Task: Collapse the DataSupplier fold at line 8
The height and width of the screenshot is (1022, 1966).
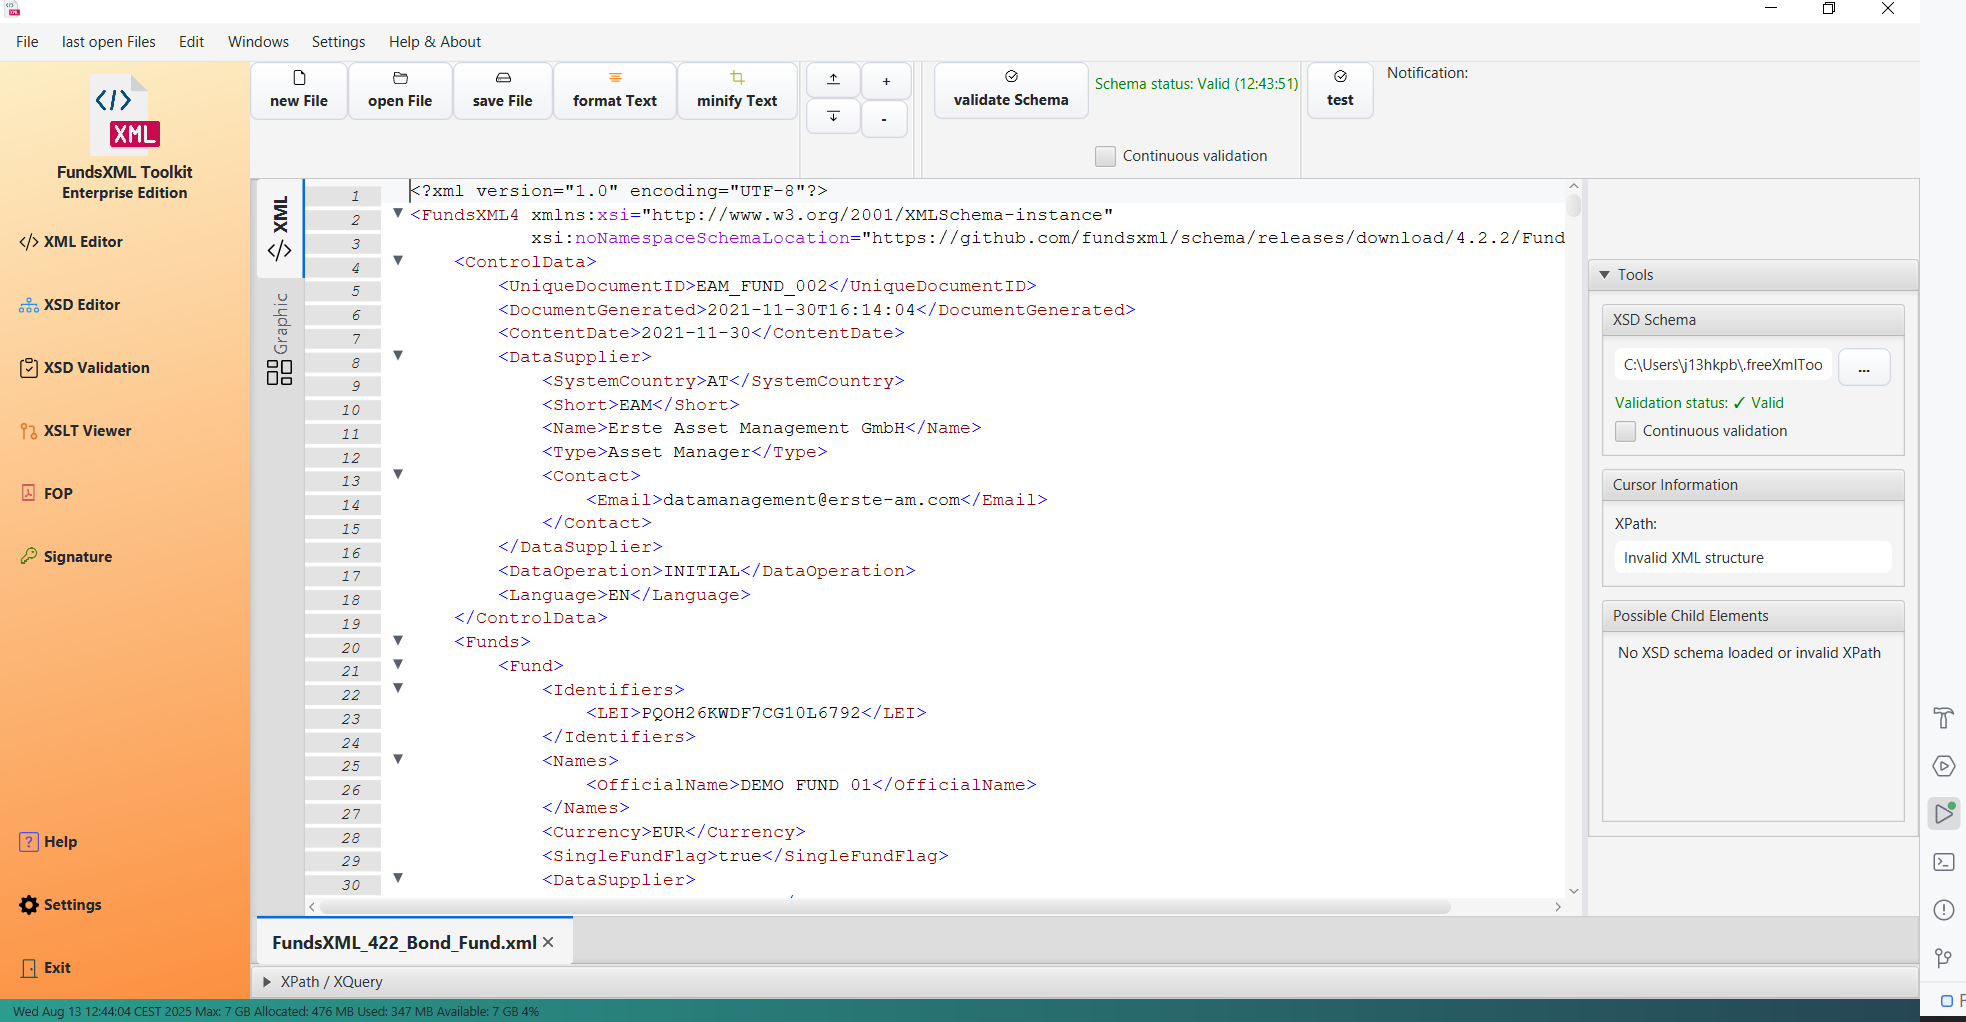Action: pos(398,356)
